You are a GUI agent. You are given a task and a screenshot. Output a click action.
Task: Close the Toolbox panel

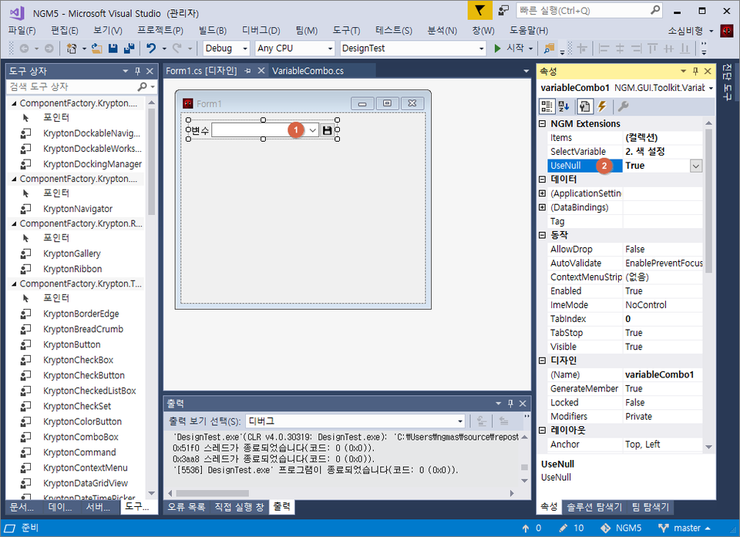click(150, 71)
